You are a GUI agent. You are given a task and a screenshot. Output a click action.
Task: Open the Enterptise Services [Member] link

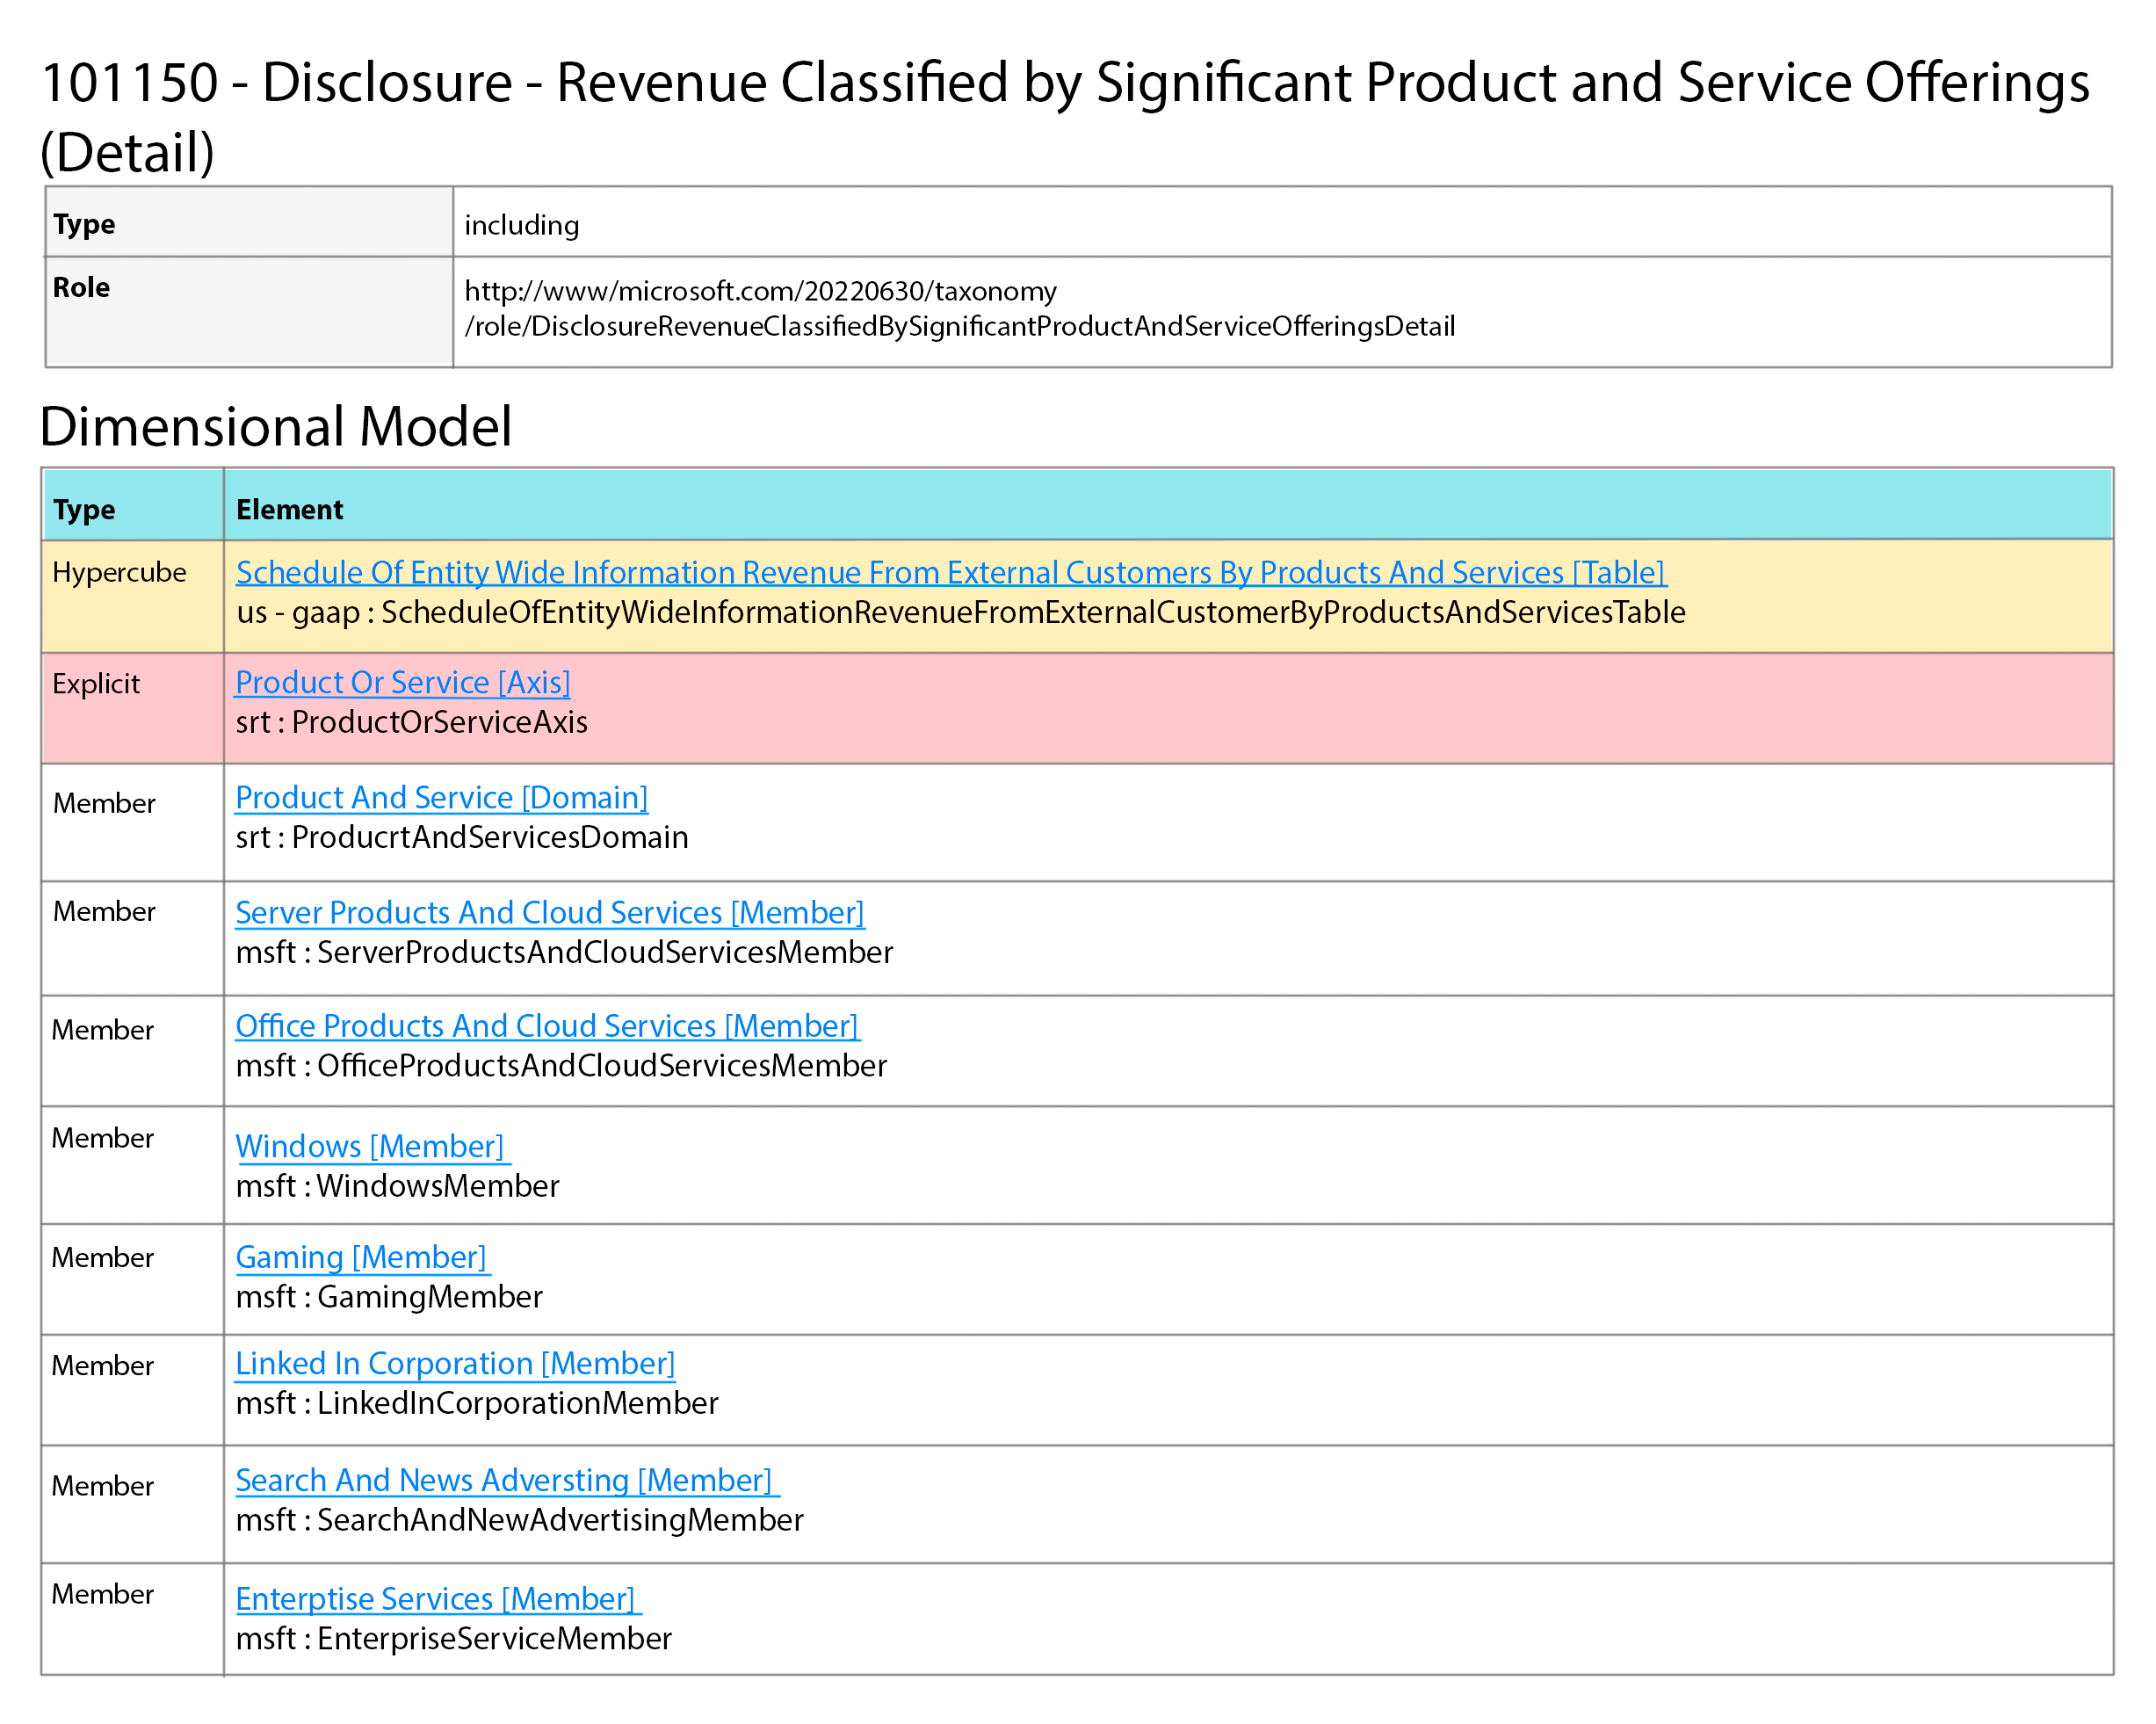click(x=438, y=1598)
